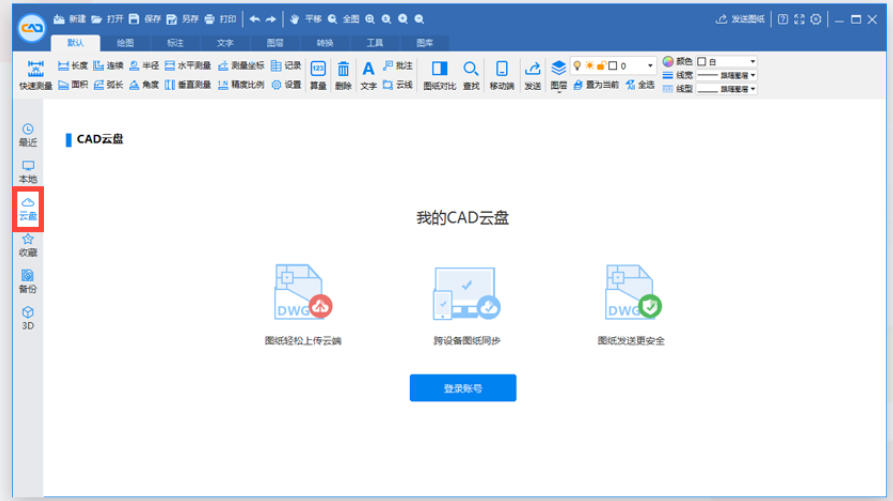Open measurement 设置 settings gear
The width and height of the screenshot is (893, 501).
click(x=286, y=85)
